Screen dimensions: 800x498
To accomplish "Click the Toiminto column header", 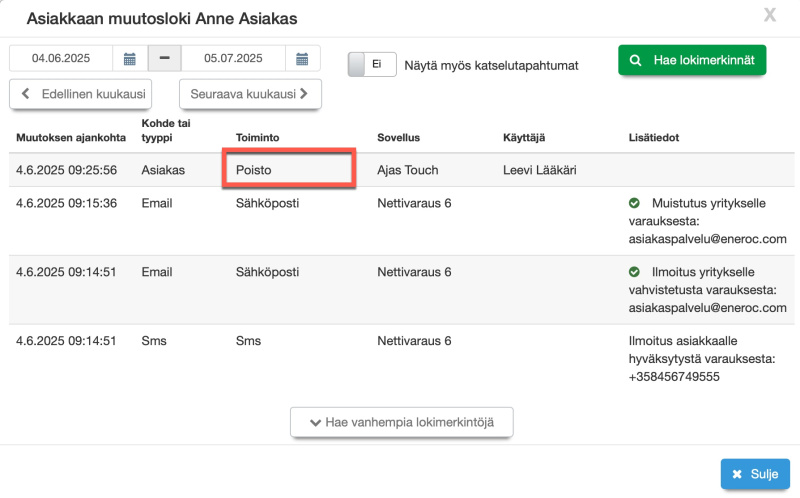I will pos(259,137).
